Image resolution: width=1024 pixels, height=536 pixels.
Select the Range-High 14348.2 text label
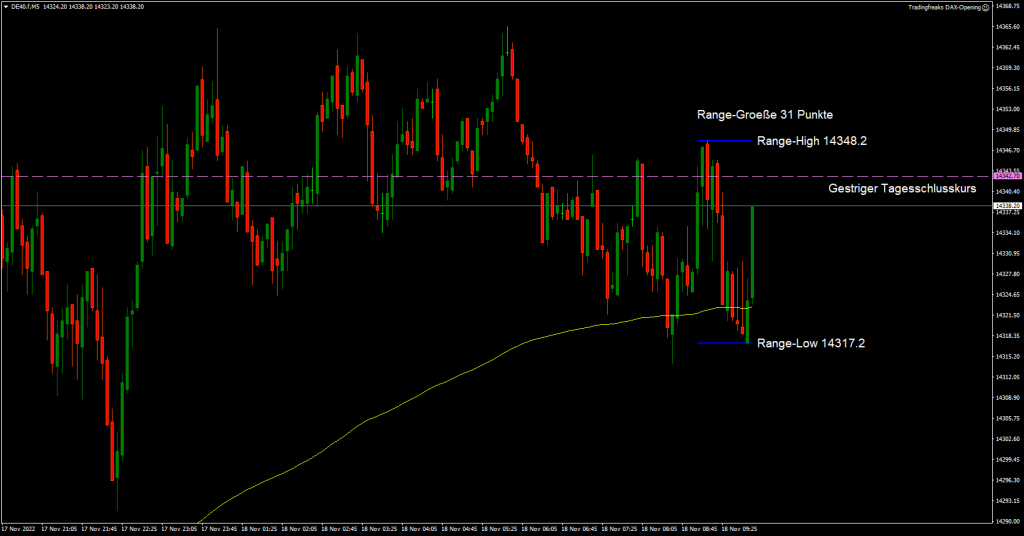pyautogui.click(x=811, y=142)
